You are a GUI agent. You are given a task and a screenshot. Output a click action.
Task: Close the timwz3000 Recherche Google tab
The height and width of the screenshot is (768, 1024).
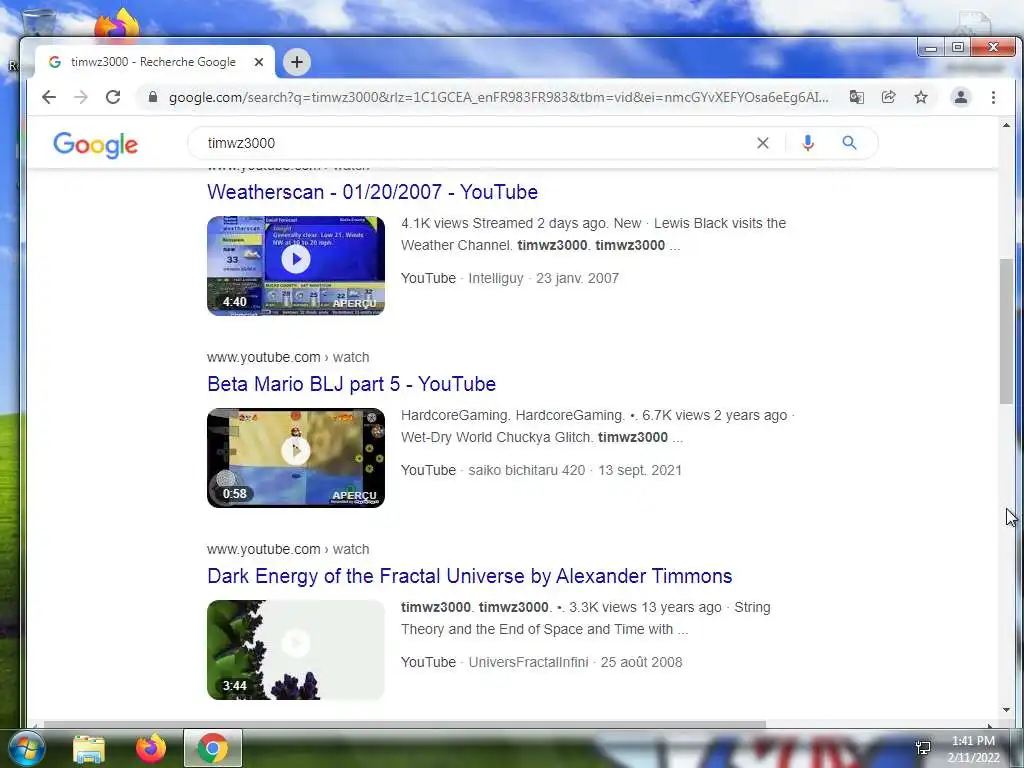[259, 62]
